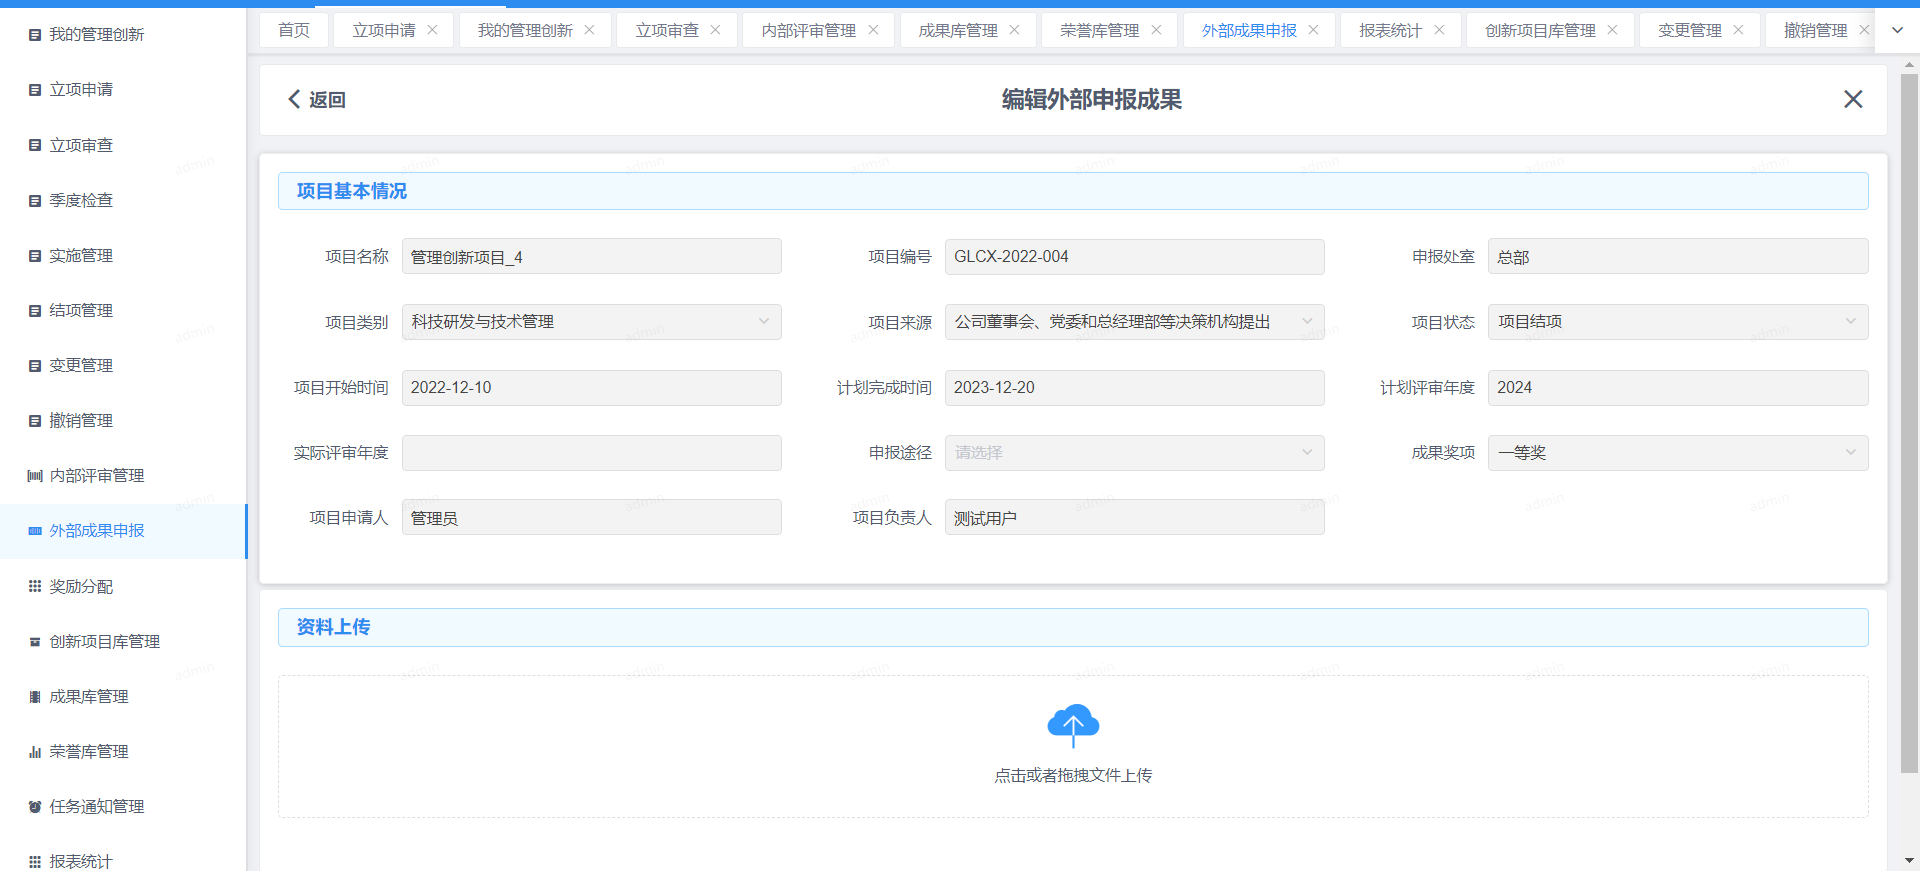
Task: Click the 立项申请 sidebar icon
Action: point(35,90)
